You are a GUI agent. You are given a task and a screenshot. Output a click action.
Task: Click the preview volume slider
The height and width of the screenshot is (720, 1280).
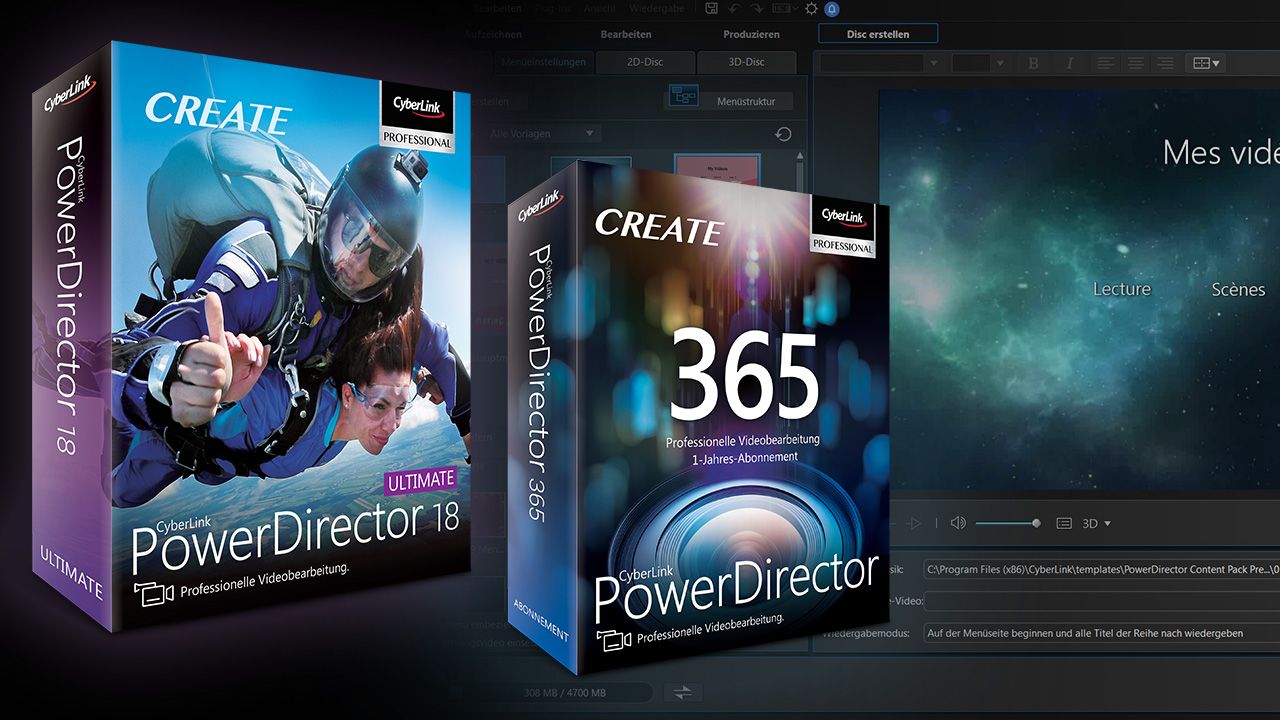coord(1006,523)
